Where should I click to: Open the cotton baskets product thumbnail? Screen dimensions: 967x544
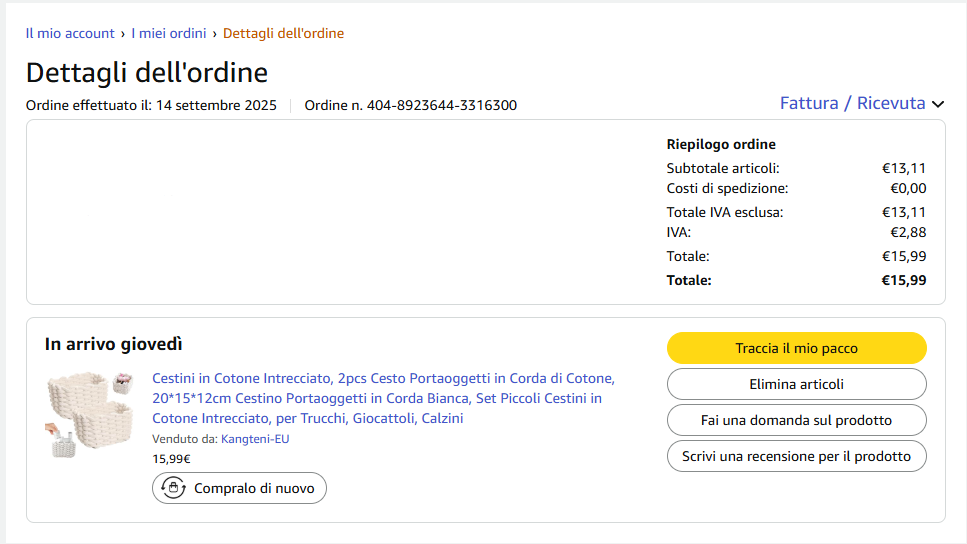(x=91, y=410)
